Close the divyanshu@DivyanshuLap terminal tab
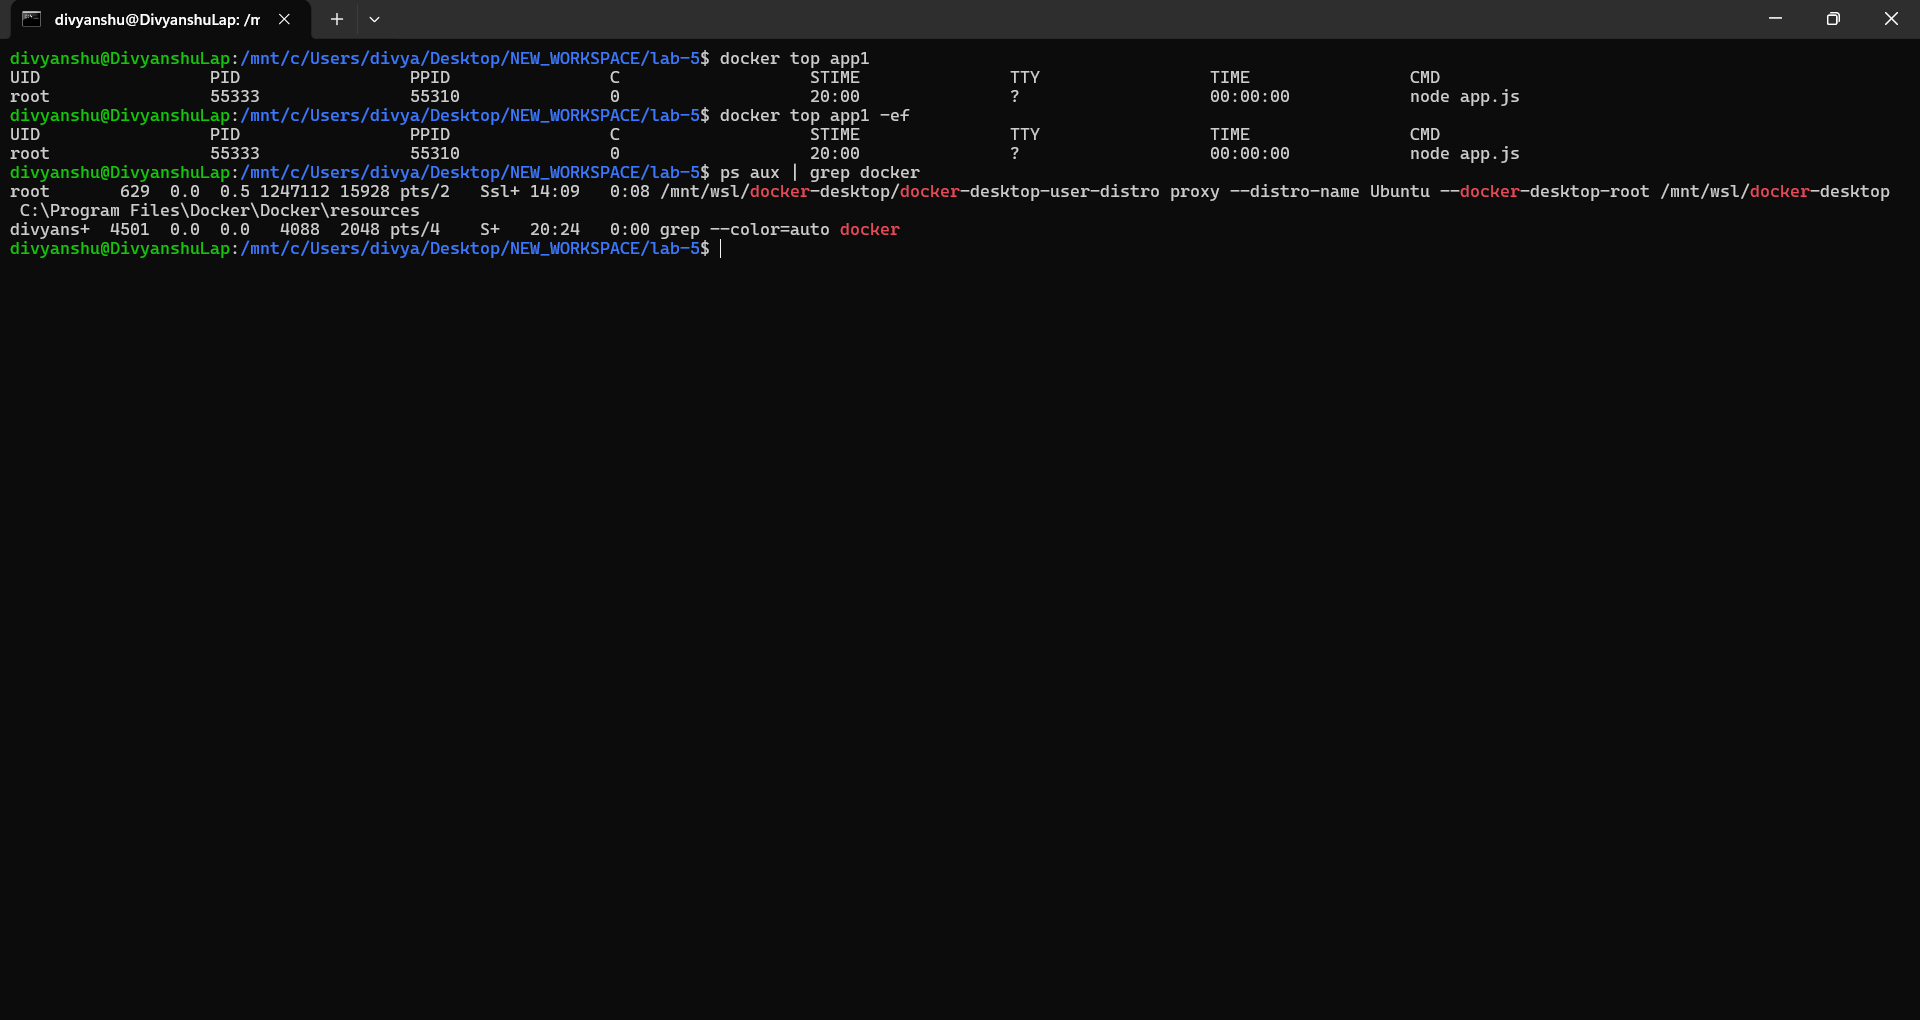Screen dimensions: 1920x1020 click(x=284, y=19)
